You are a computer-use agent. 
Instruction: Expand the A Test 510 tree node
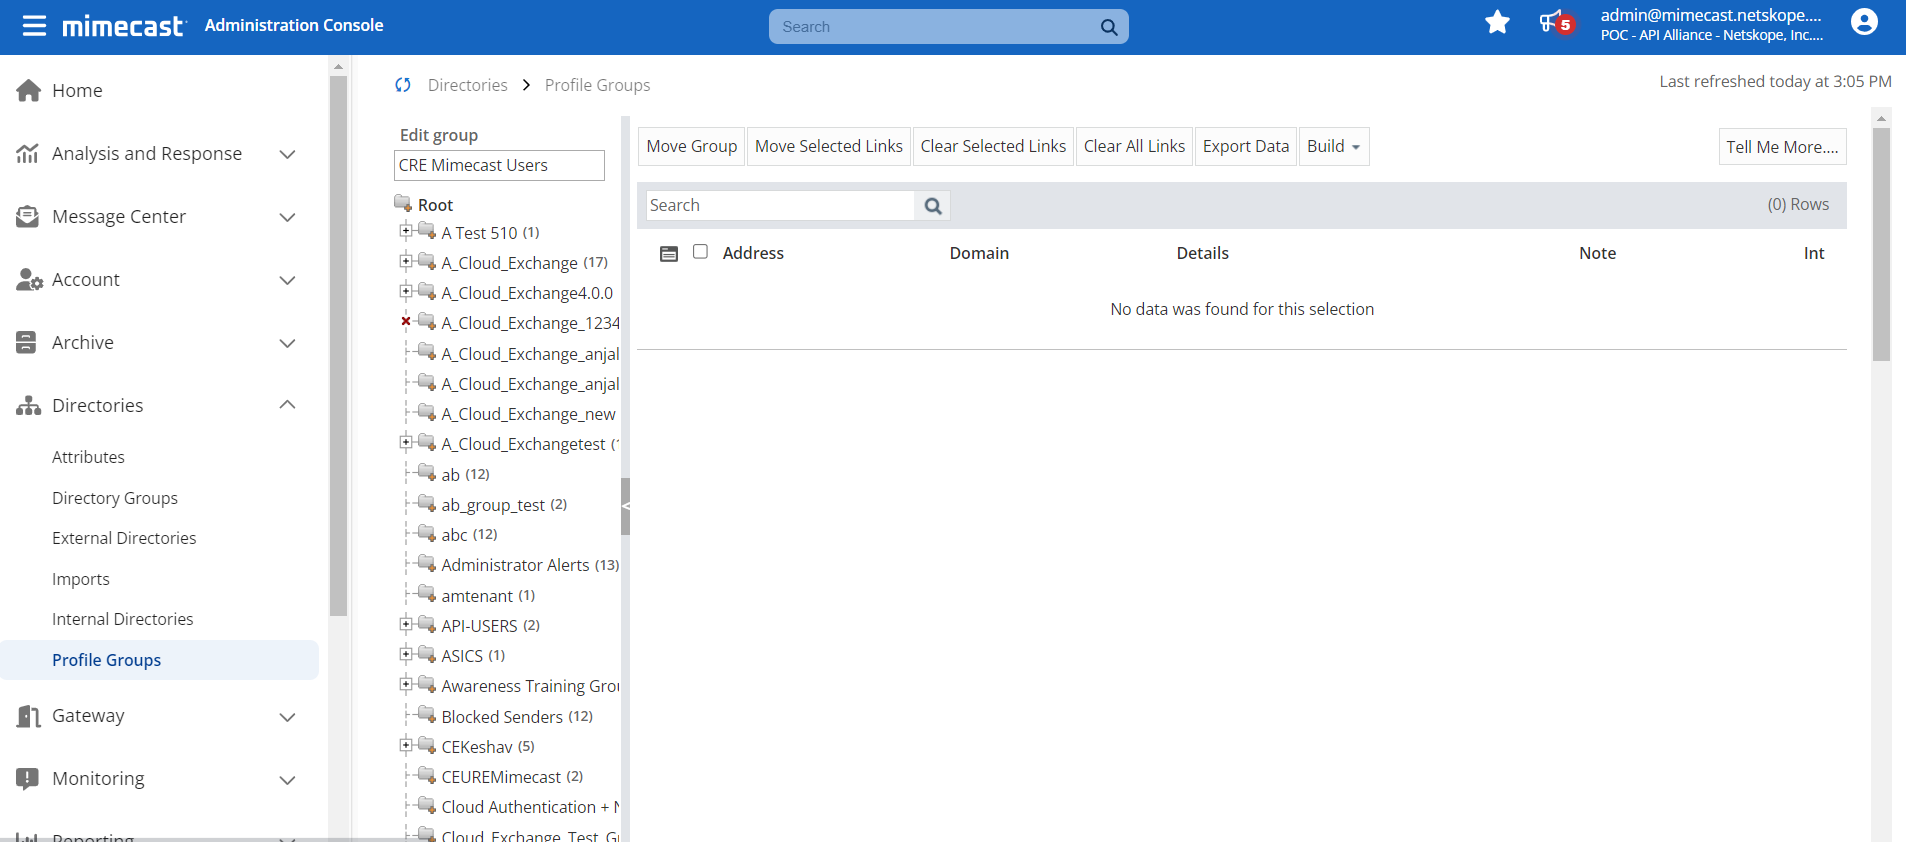(406, 231)
